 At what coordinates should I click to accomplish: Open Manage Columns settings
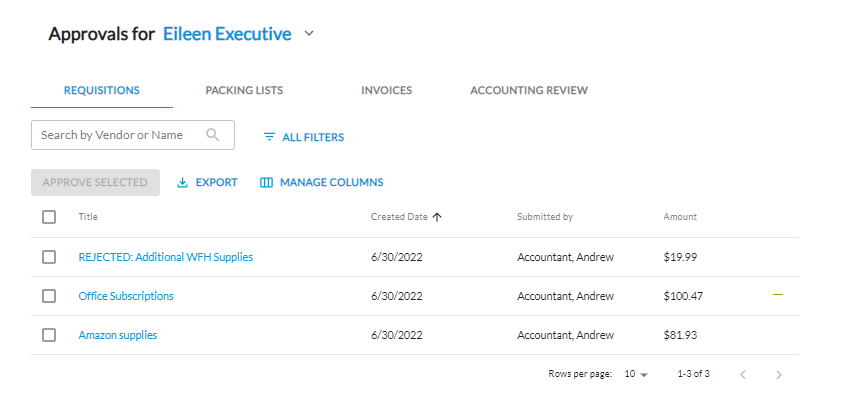point(321,182)
